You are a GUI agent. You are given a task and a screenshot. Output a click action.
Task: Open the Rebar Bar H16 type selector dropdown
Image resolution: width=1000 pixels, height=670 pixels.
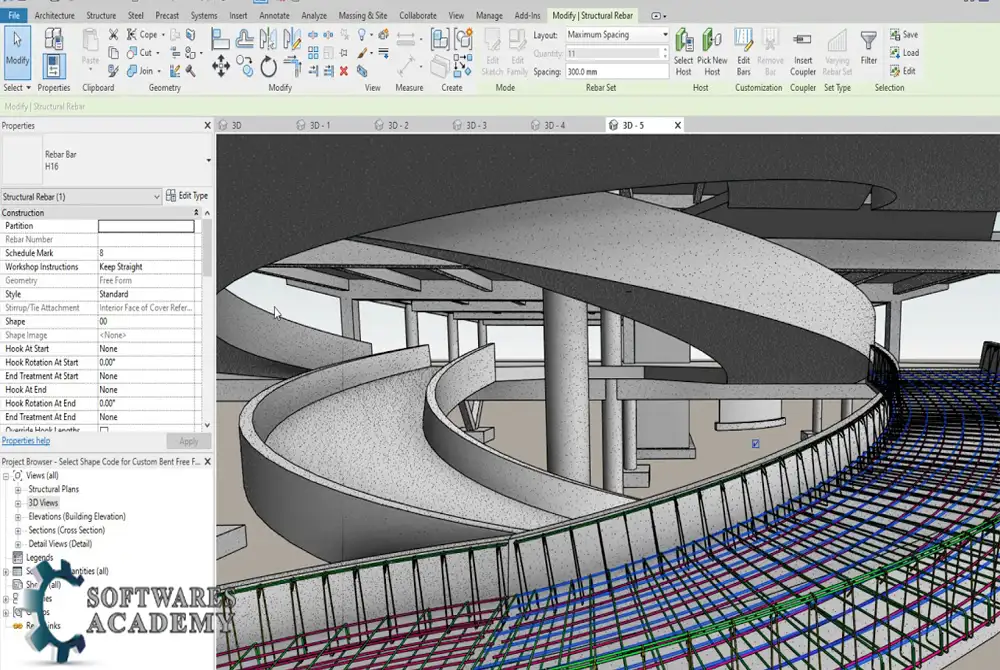click(209, 160)
